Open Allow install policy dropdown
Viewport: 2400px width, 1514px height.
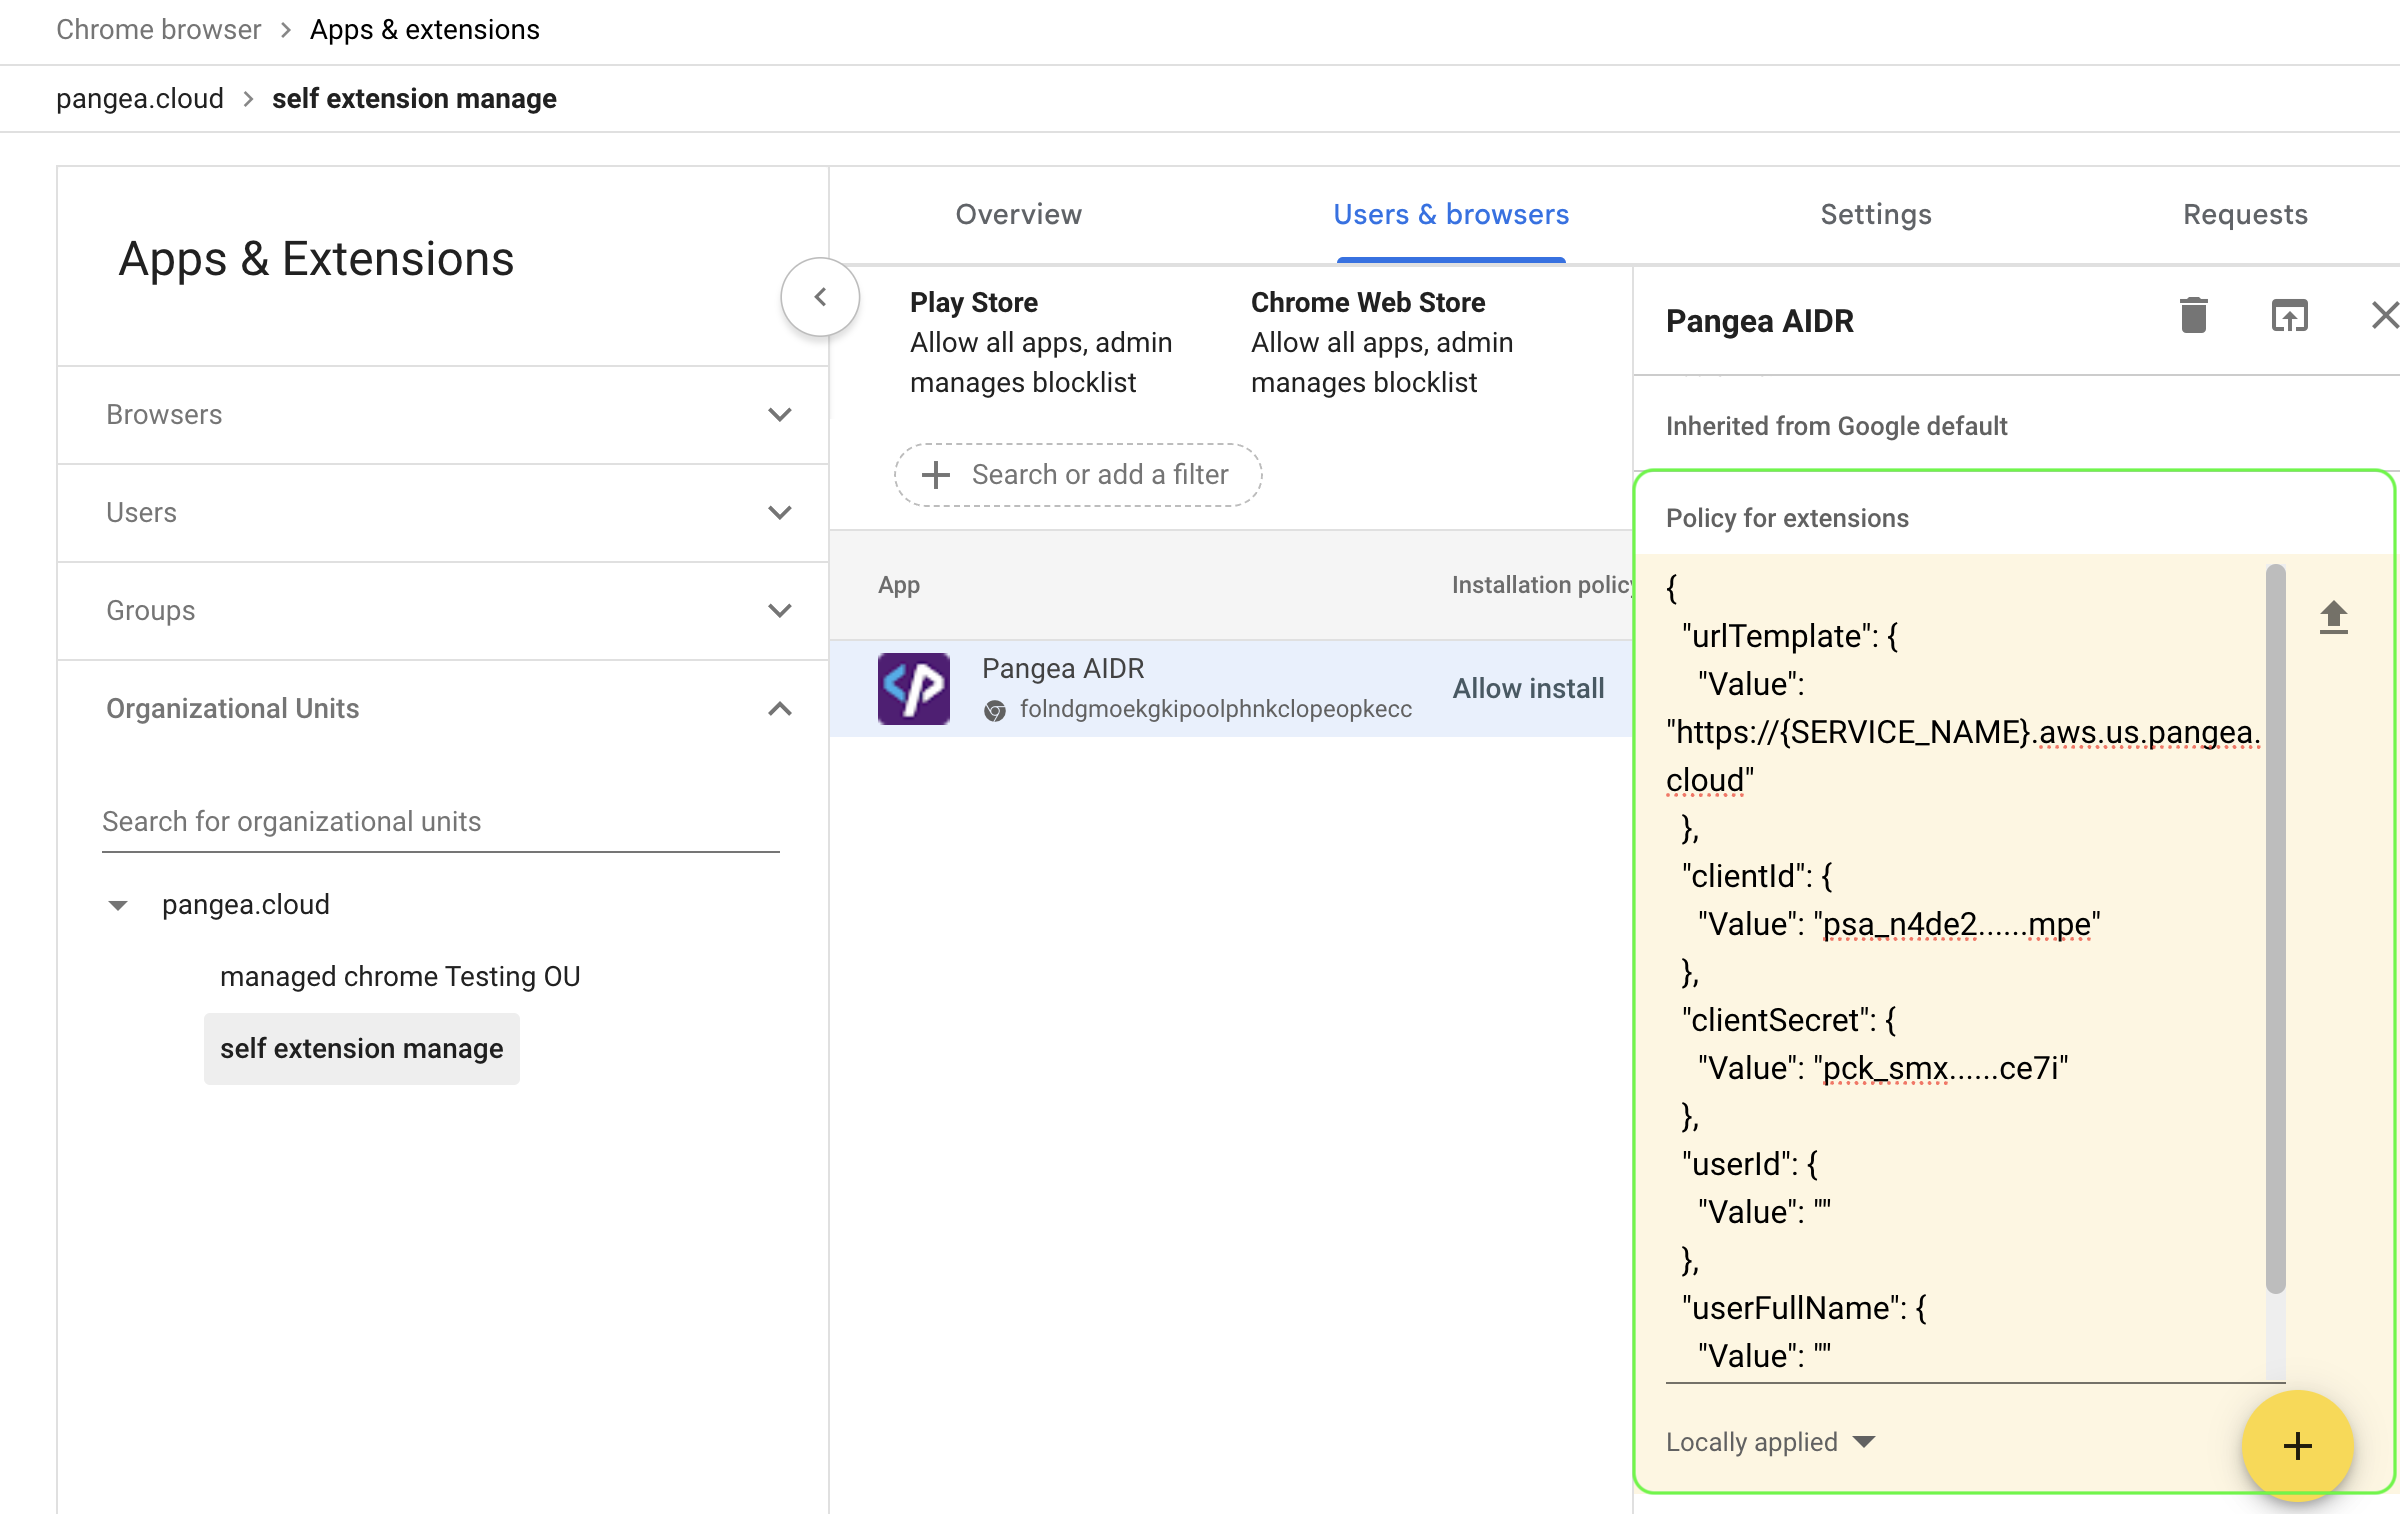[x=1528, y=689]
